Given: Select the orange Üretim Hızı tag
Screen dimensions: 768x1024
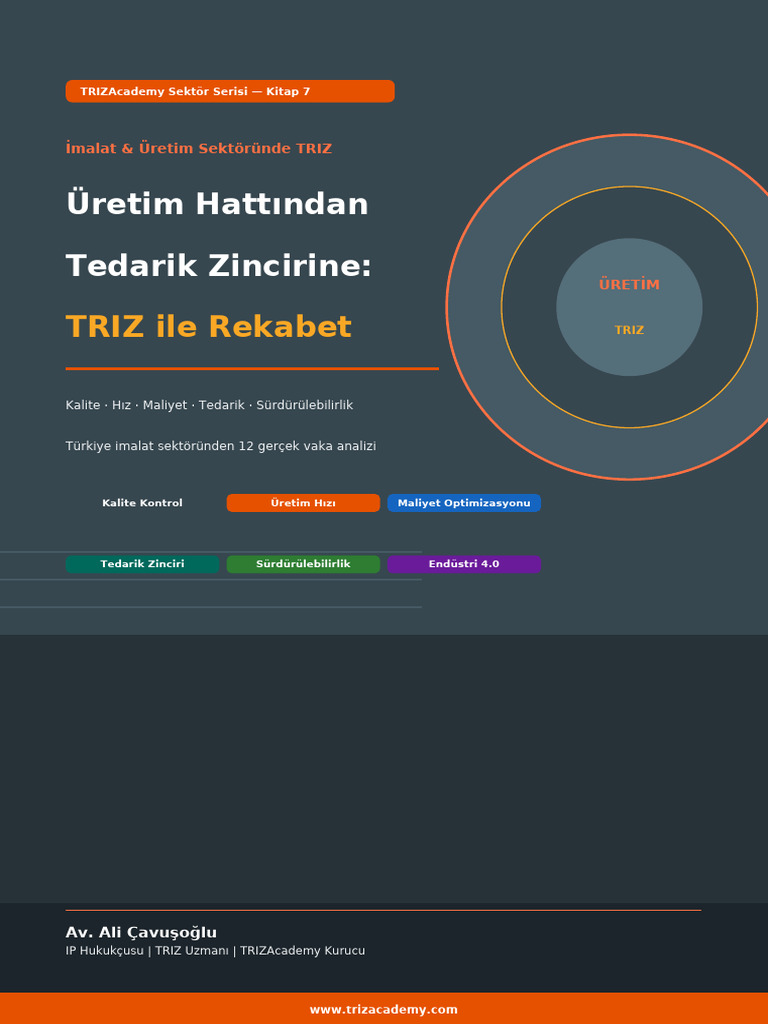Looking at the screenshot, I should tap(303, 503).
